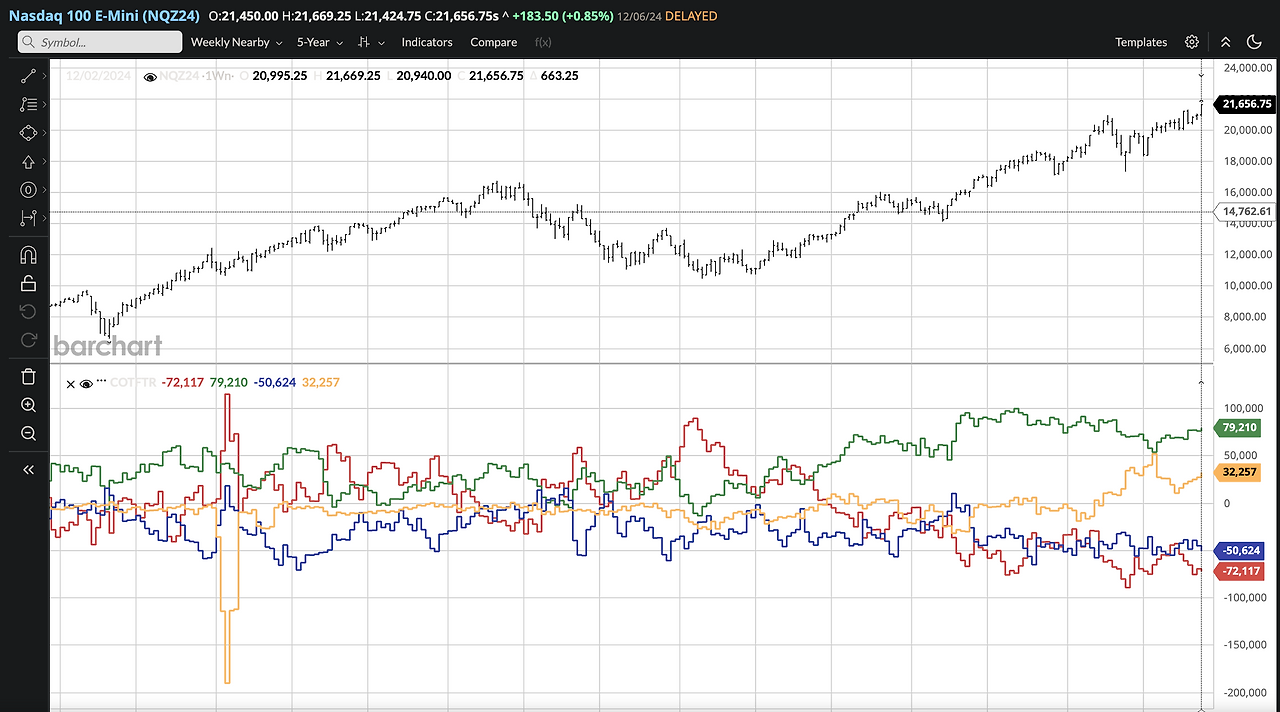Screen dimensions: 1280x712
Task: Click the green 79,210 legend value
Action: pos(229,383)
